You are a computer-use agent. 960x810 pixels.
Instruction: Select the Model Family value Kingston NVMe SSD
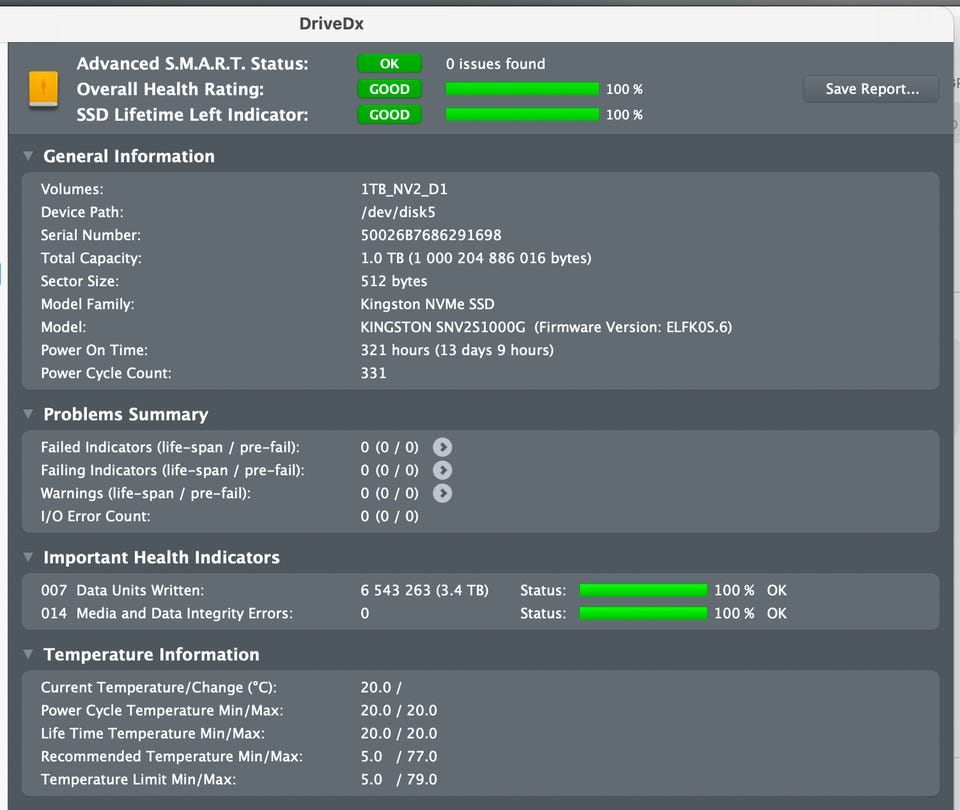coord(427,304)
